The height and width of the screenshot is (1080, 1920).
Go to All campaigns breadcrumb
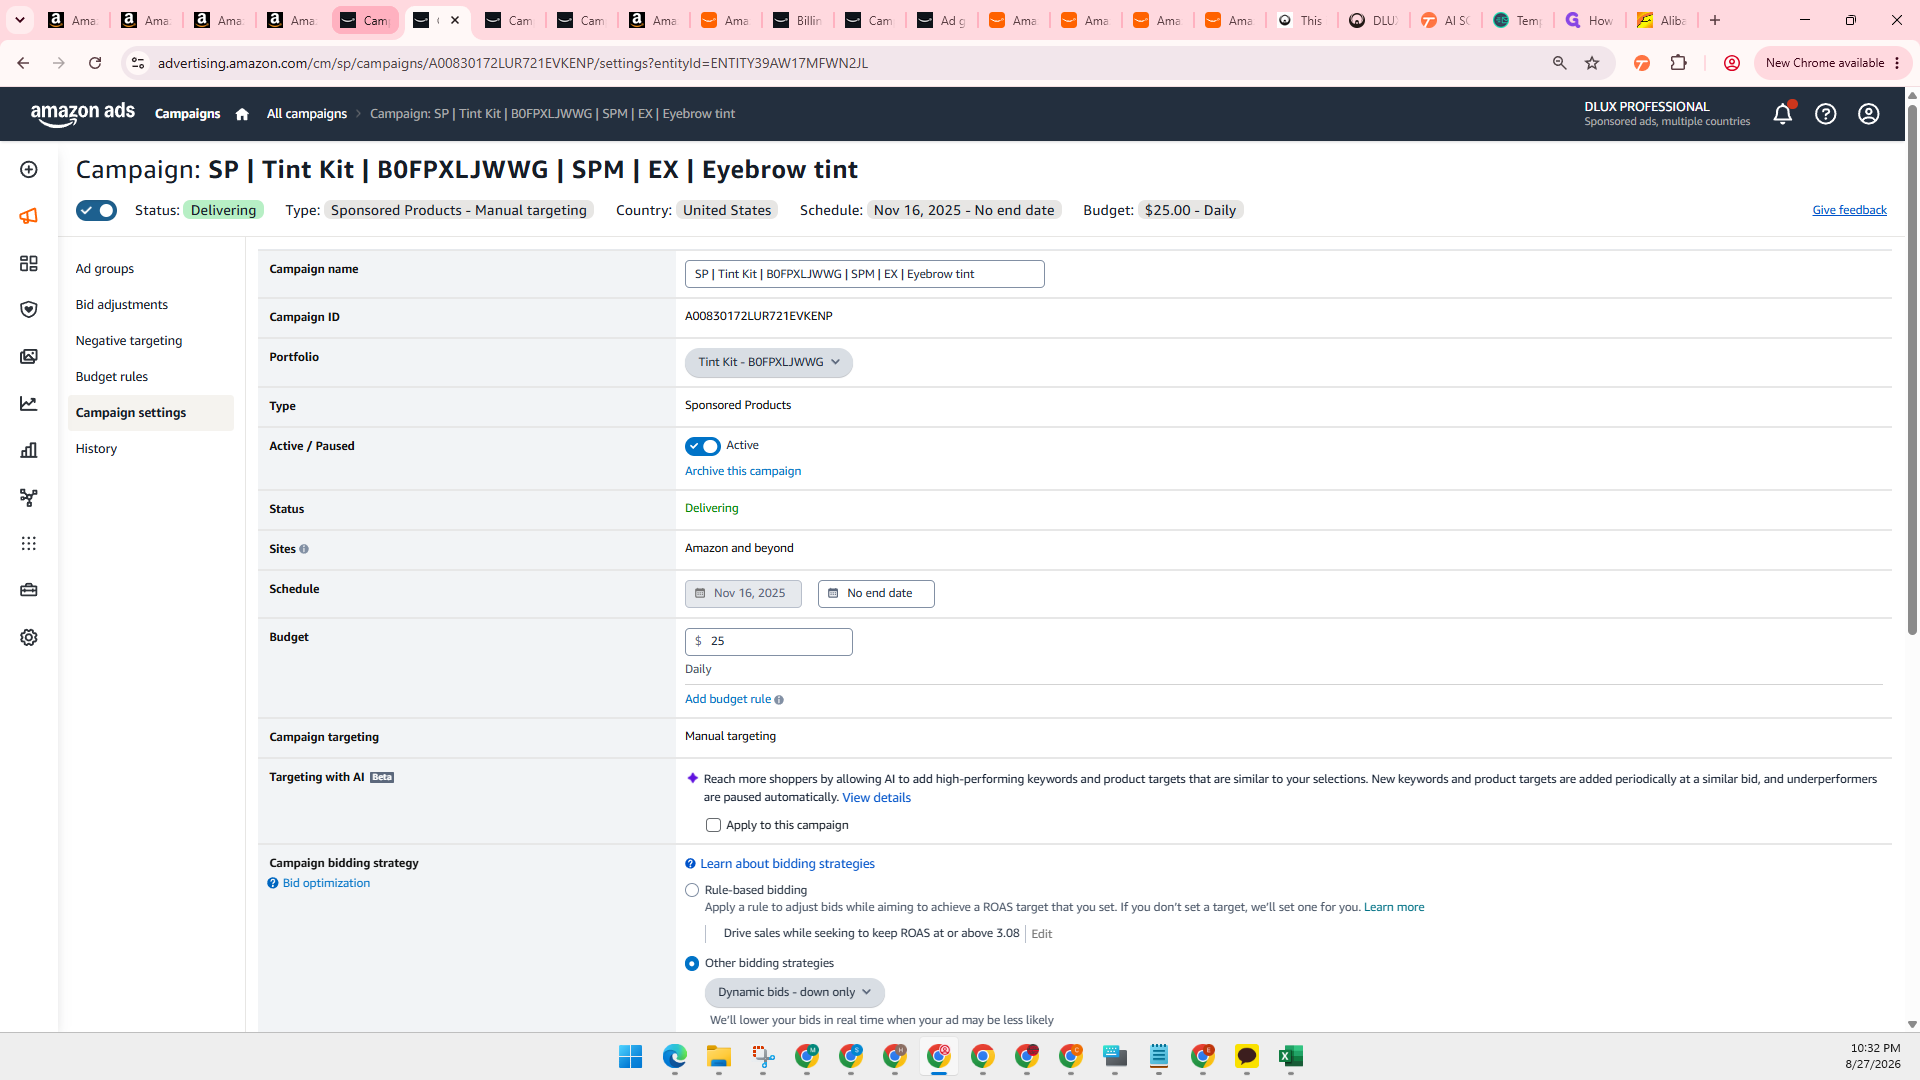click(x=307, y=114)
